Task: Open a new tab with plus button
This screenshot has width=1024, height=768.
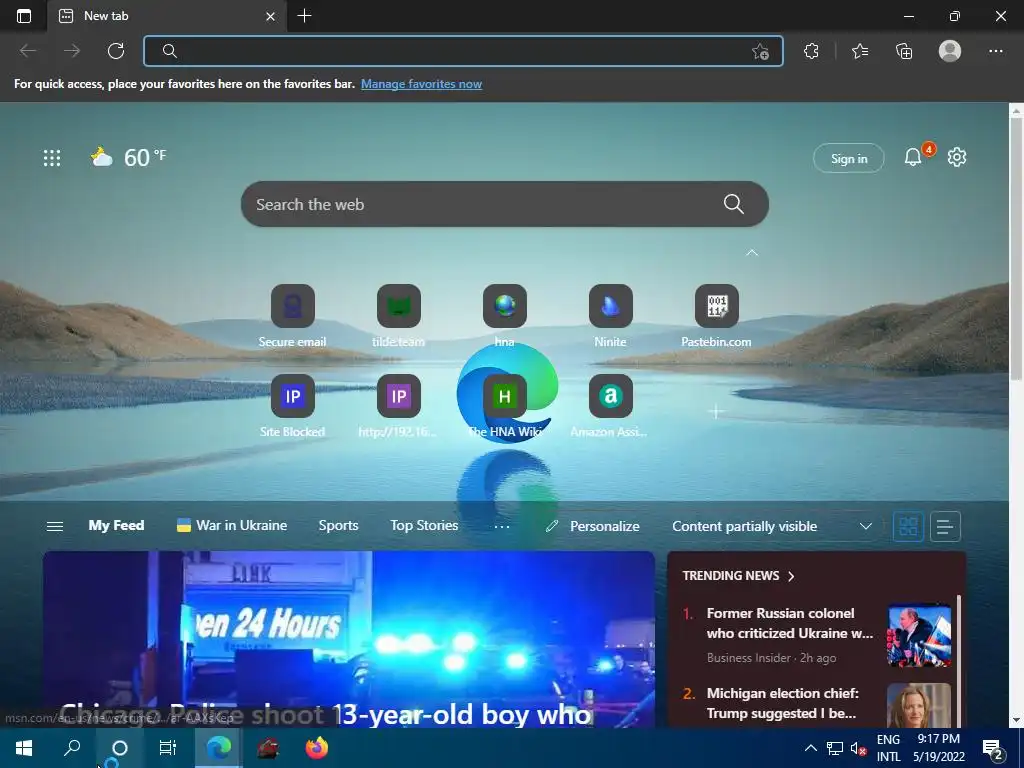Action: pyautogui.click(x=304, y=16)
